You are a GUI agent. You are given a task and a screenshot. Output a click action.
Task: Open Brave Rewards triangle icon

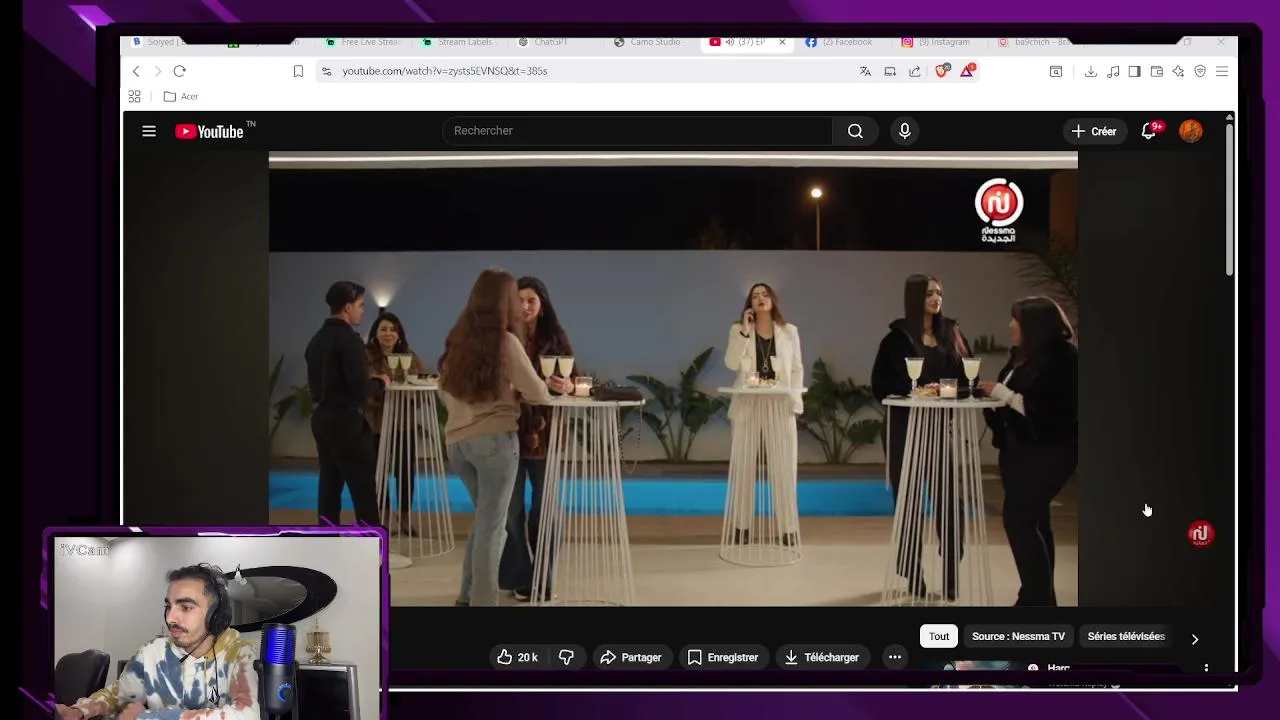point(967,71)
